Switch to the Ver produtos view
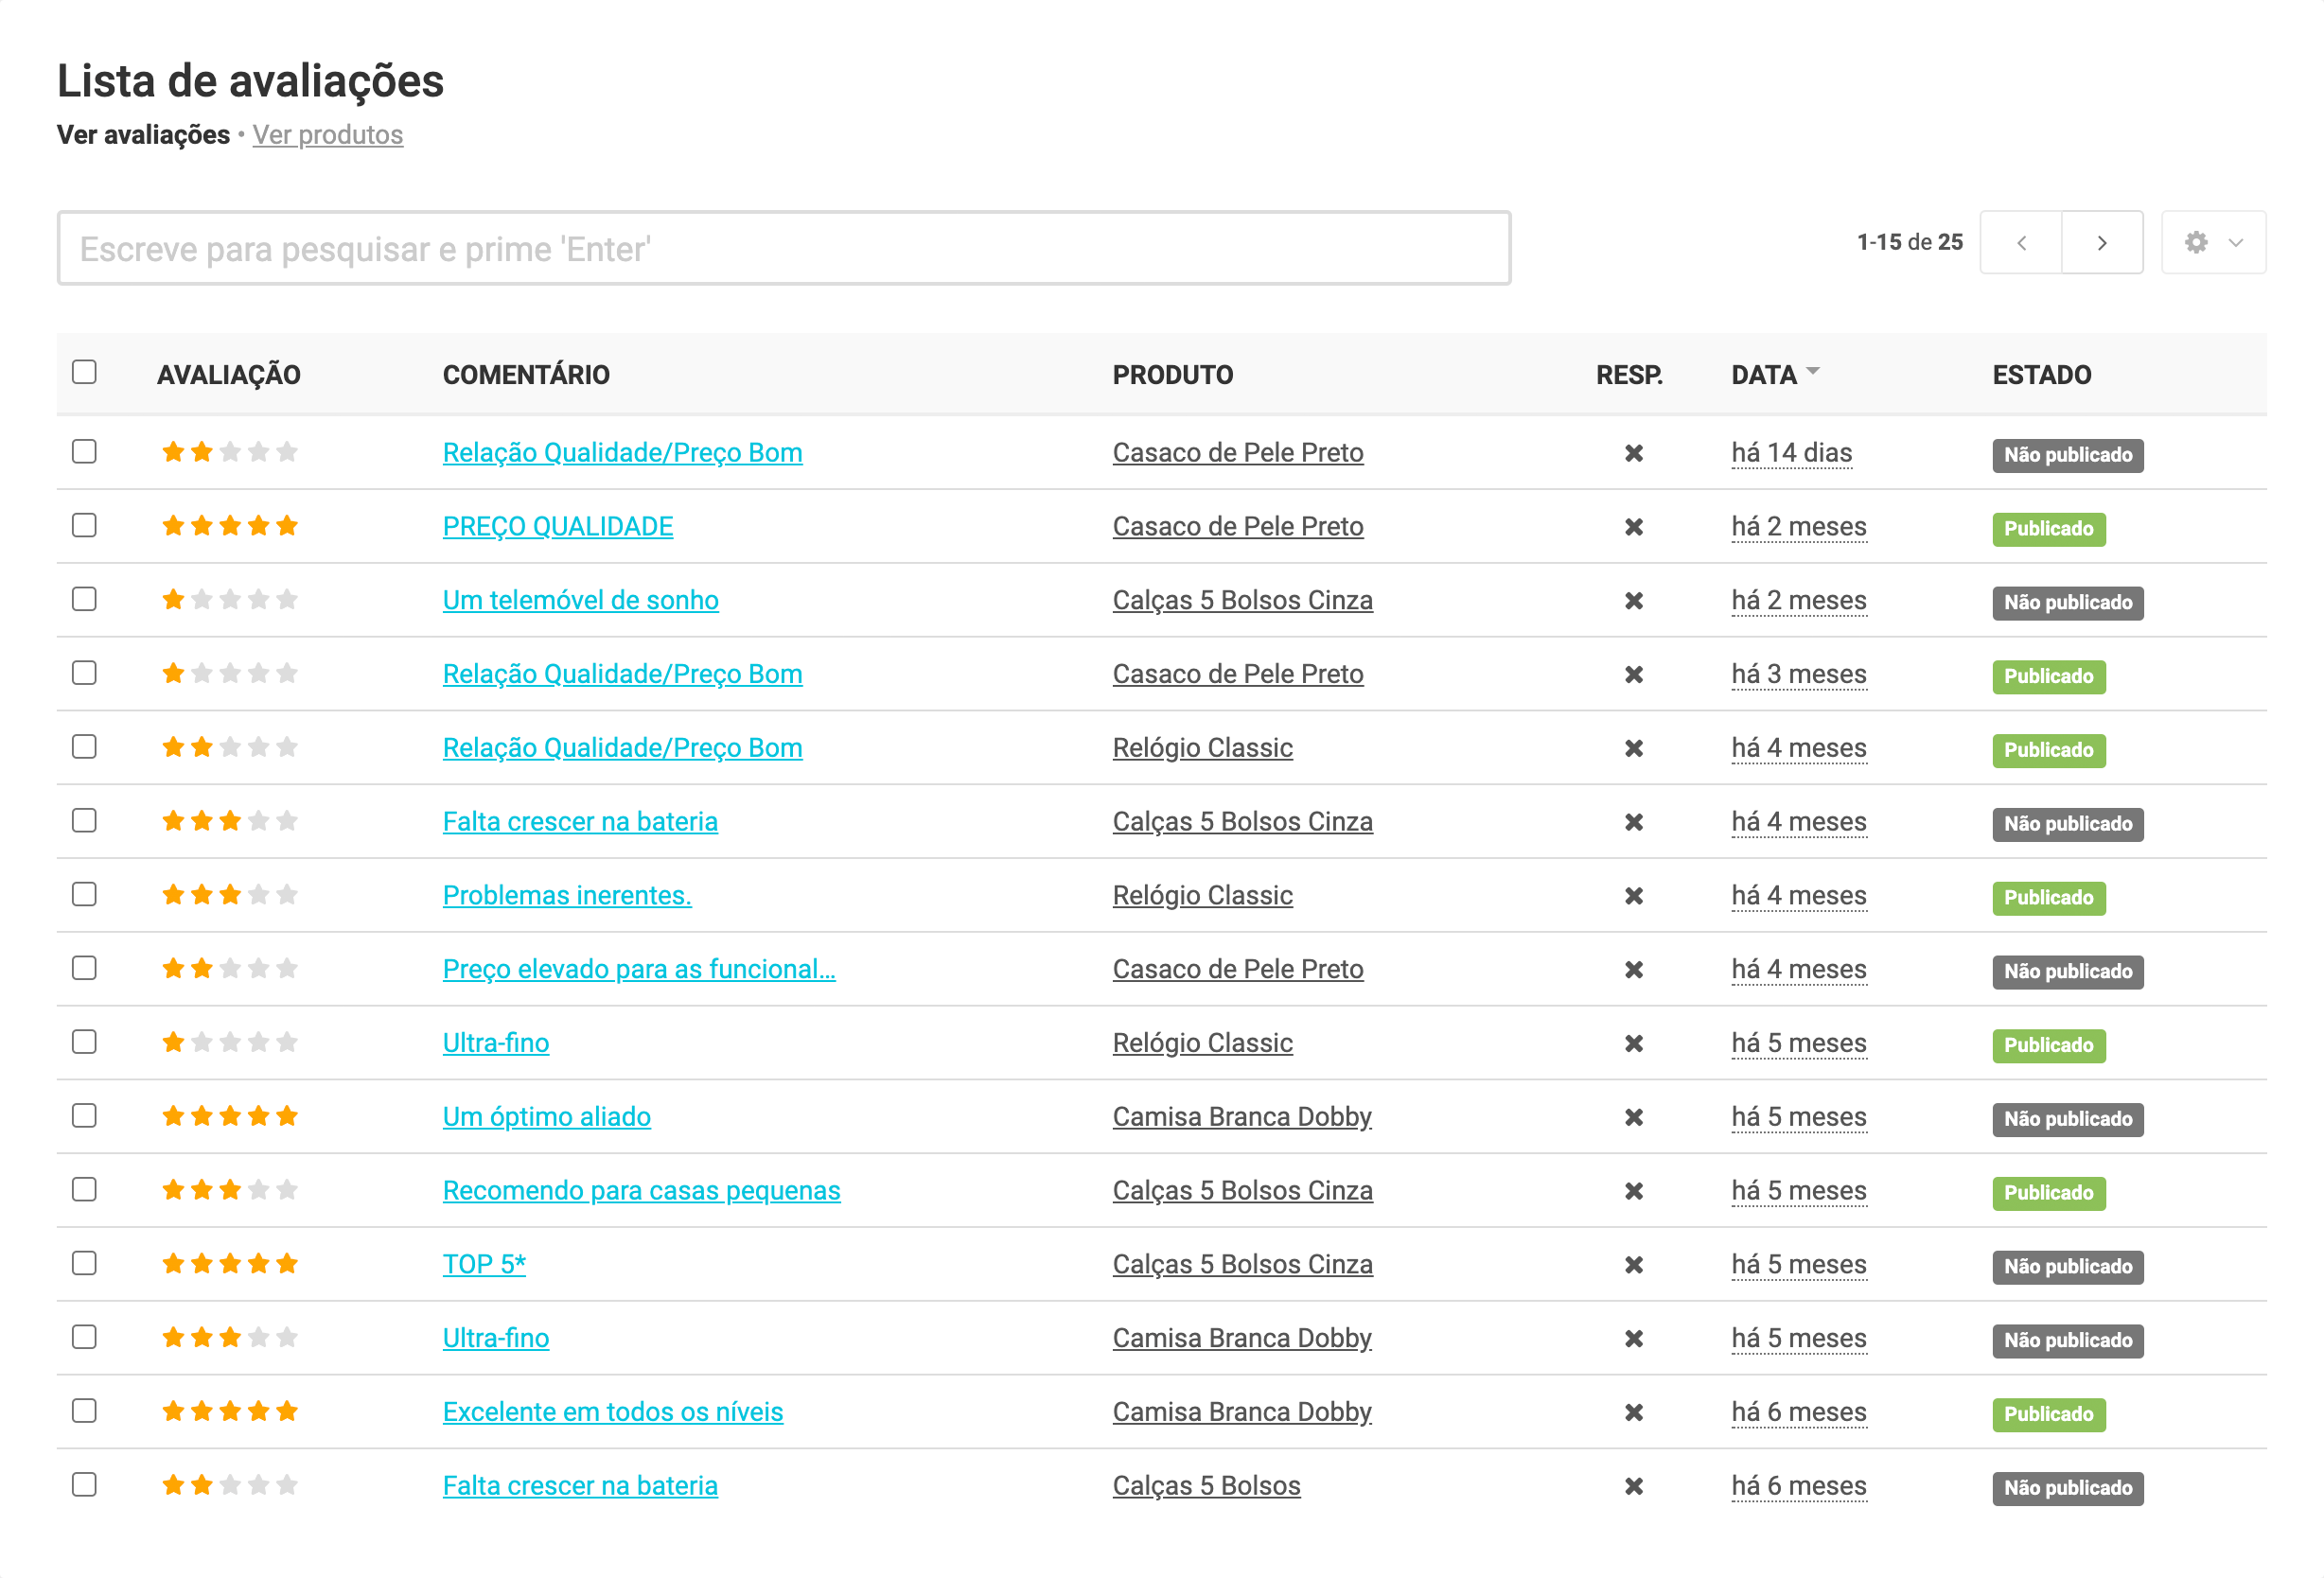The height and width of the screenshot is (1578, 2324). click(327, 135)
